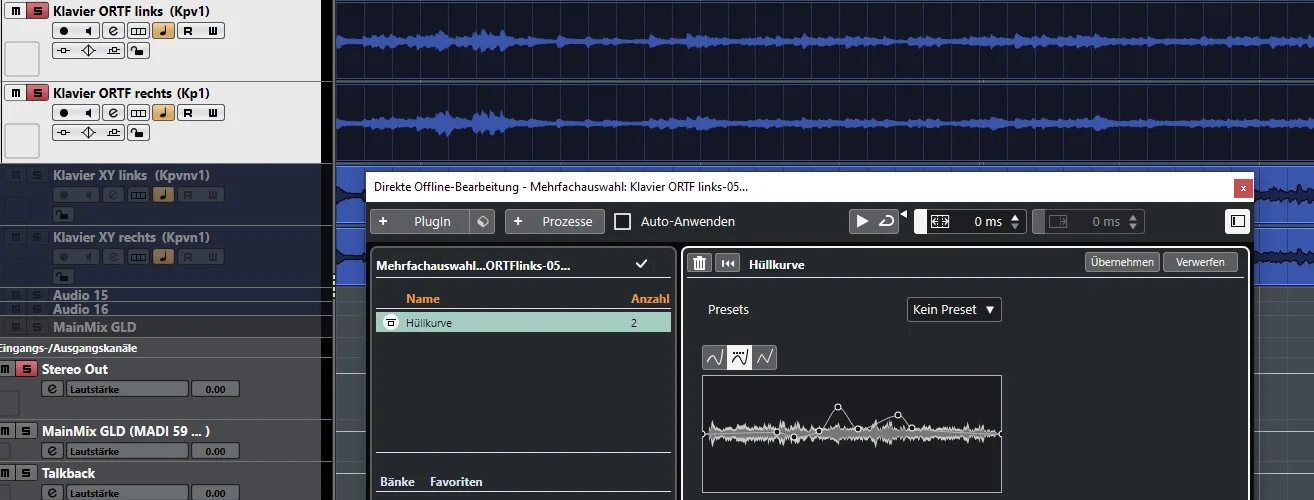1314x500 pixels.
Task: Open channel settings for Klavier ORTF links
Action: pos(114,31)
